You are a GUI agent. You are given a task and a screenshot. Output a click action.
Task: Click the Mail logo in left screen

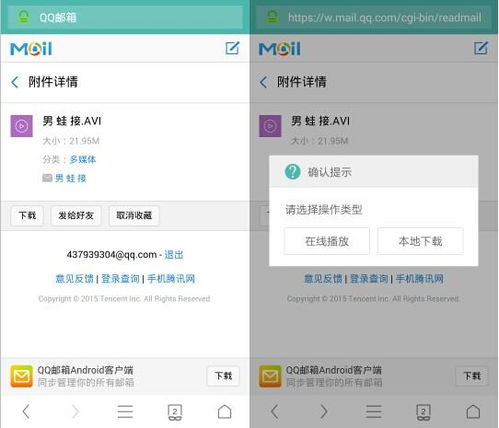[x=31, y=49]
